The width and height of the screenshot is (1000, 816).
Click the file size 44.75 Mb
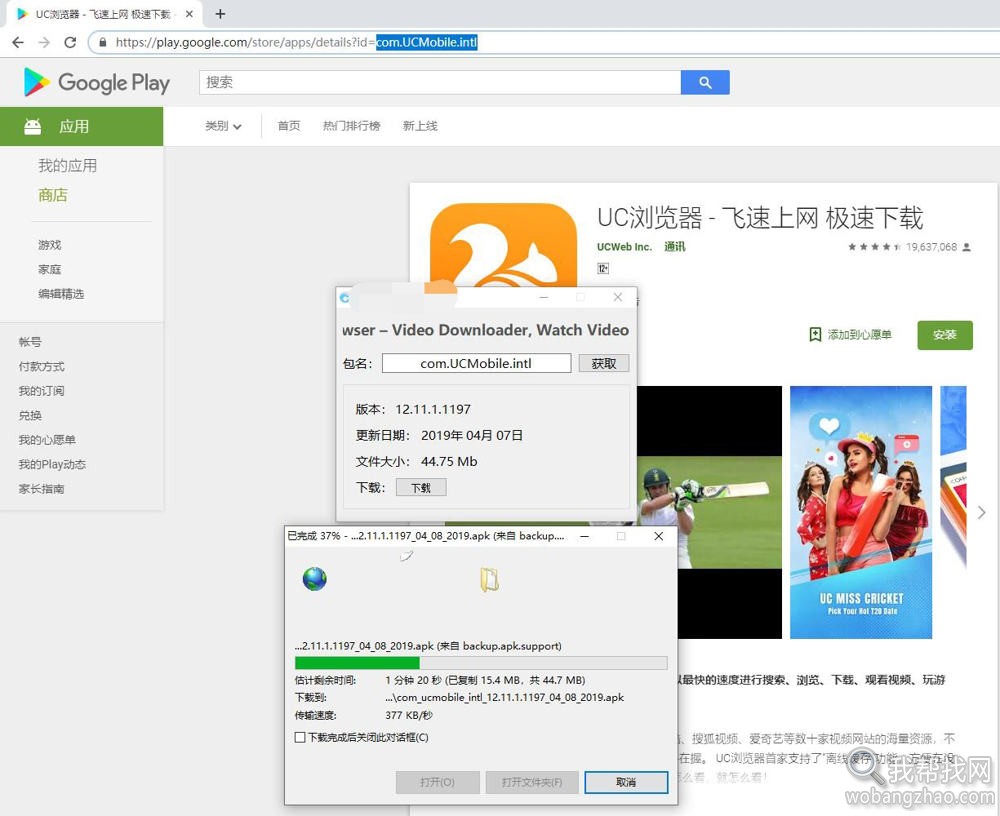[x=449, y=461]
